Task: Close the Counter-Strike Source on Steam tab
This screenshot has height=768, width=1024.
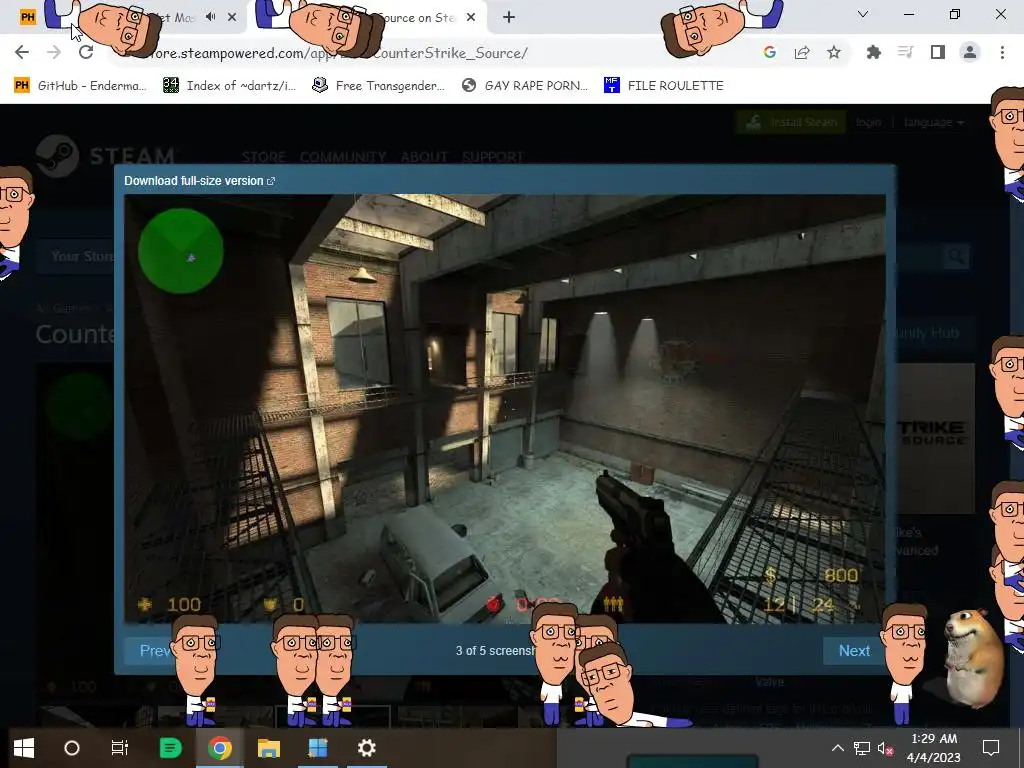Action: pyautogui.click(x=471, y=18)
